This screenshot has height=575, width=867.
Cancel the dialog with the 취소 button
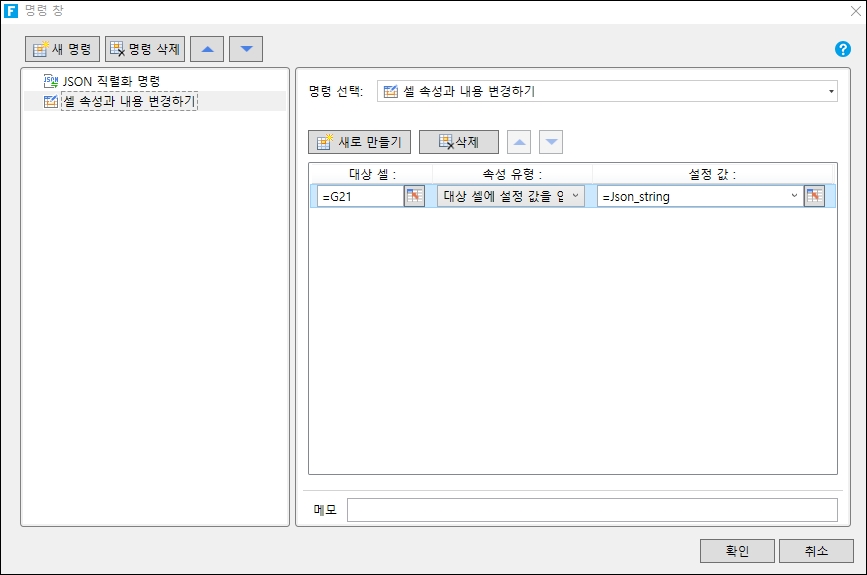815,551
